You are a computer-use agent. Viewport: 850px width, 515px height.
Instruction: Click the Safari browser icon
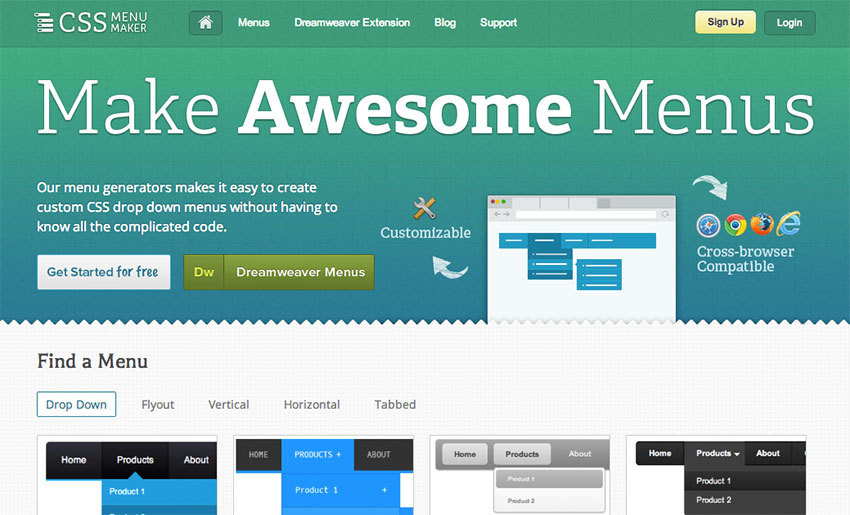point(708,226)
